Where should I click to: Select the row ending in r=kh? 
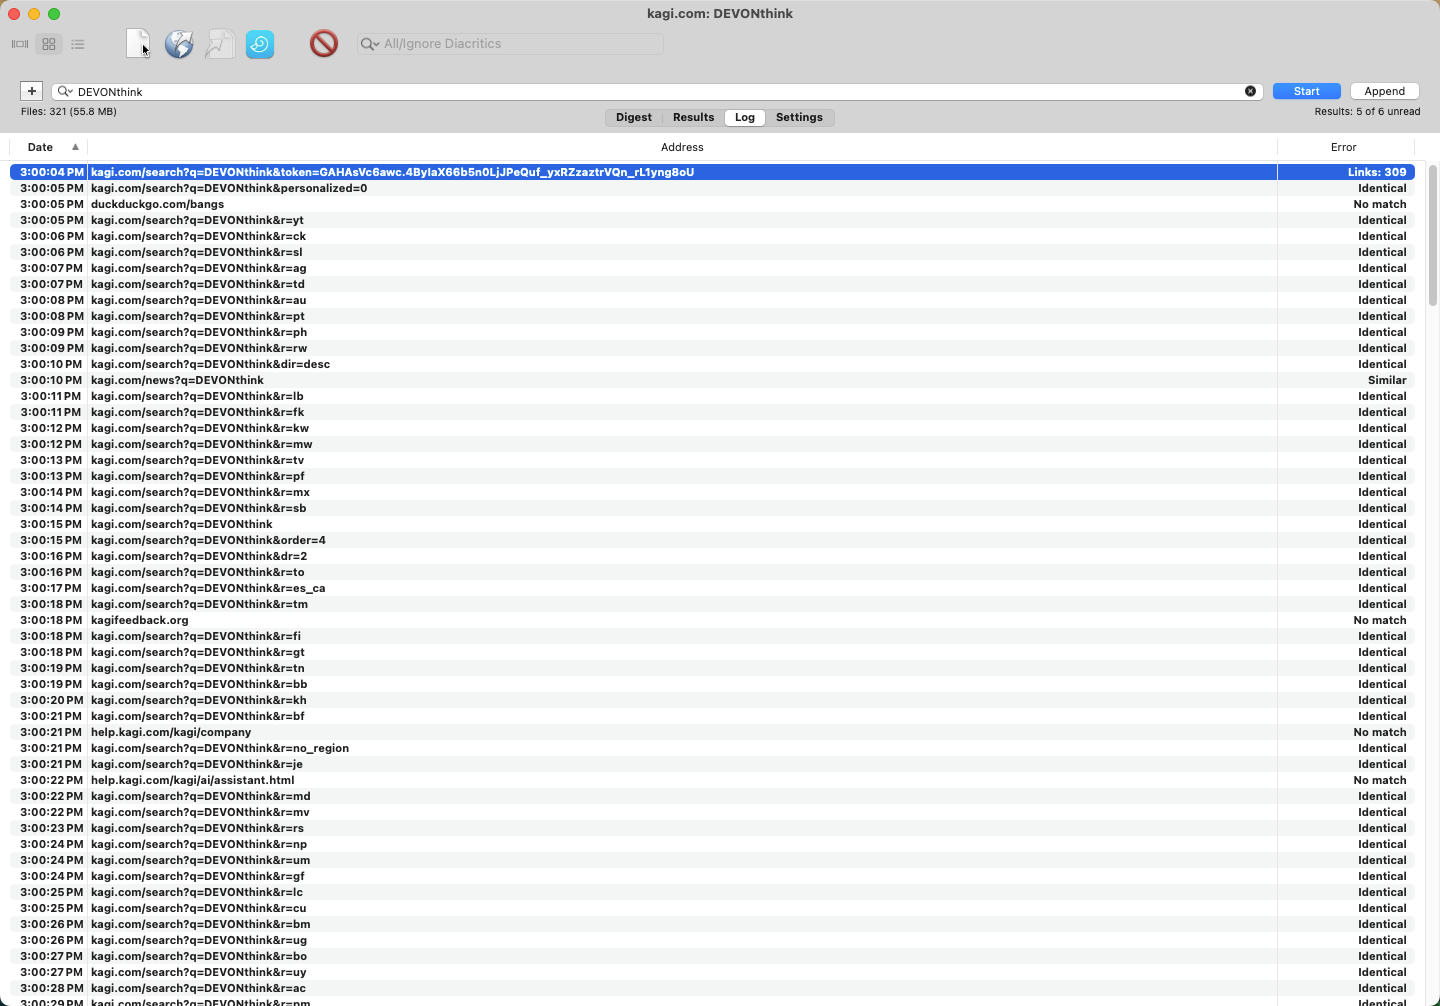(x=712, y=700)
